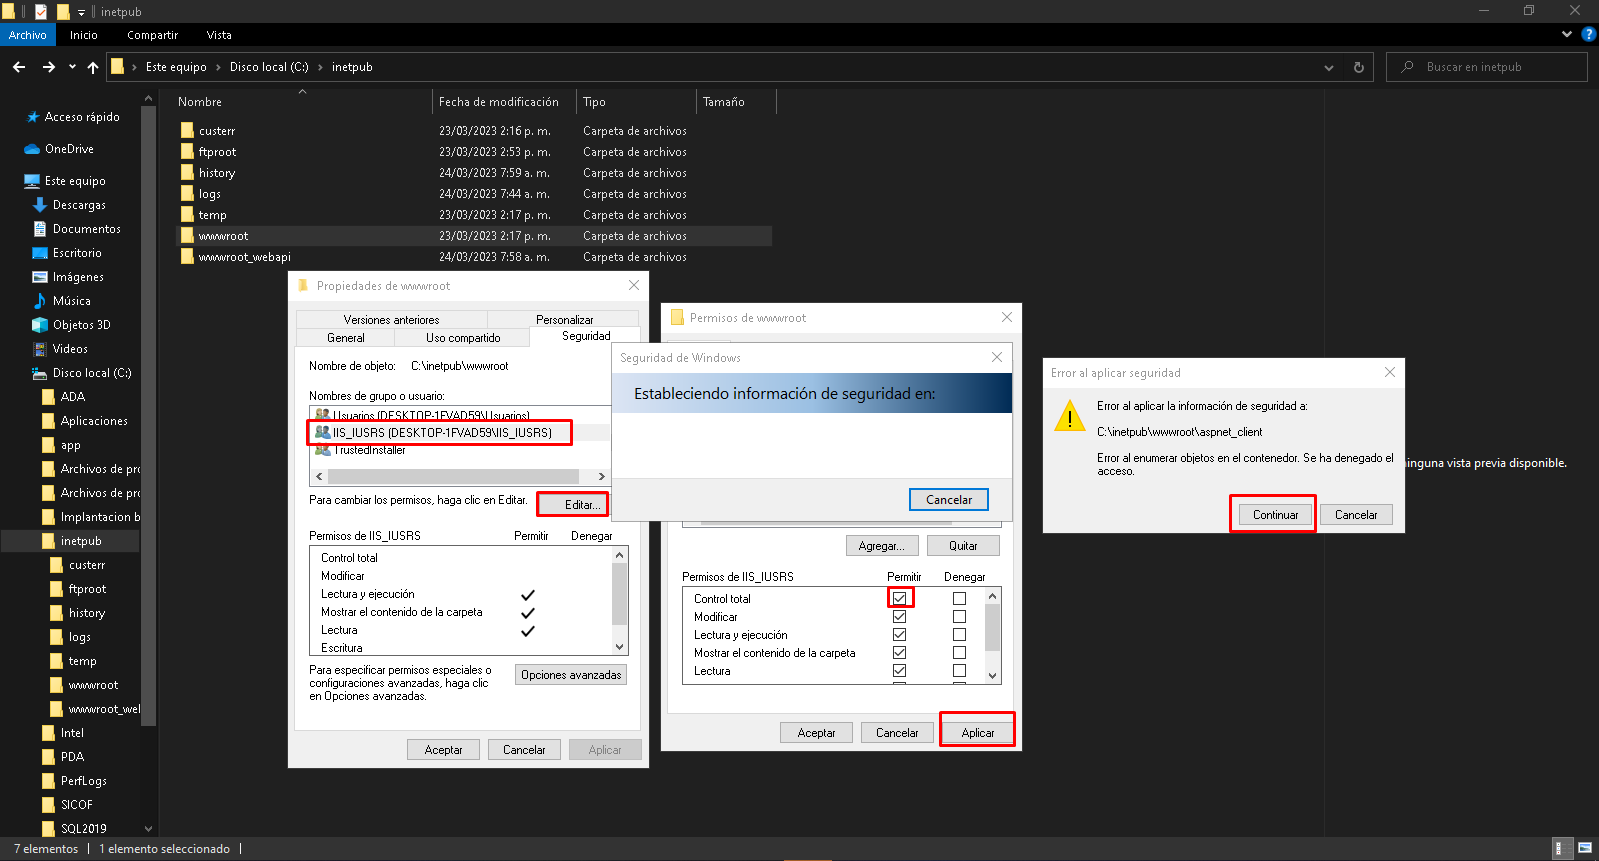Click the refresh icon in address bar
1599x861 pixels.
pos(1358,67)
